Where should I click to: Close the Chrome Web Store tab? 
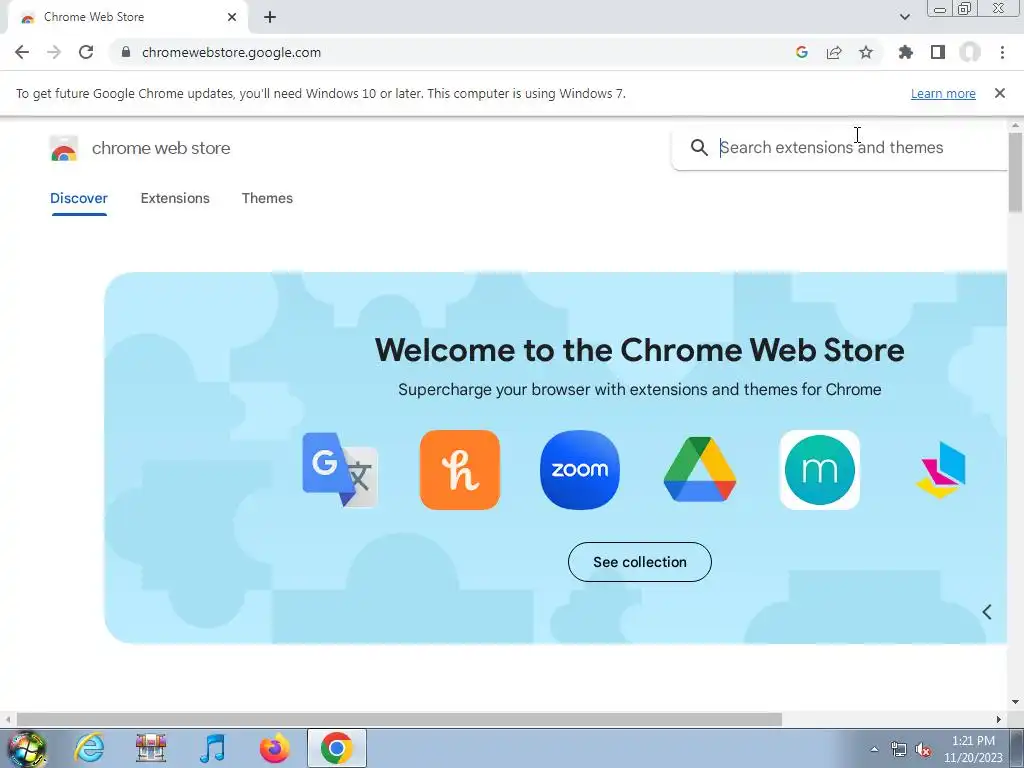pos(232,17)
